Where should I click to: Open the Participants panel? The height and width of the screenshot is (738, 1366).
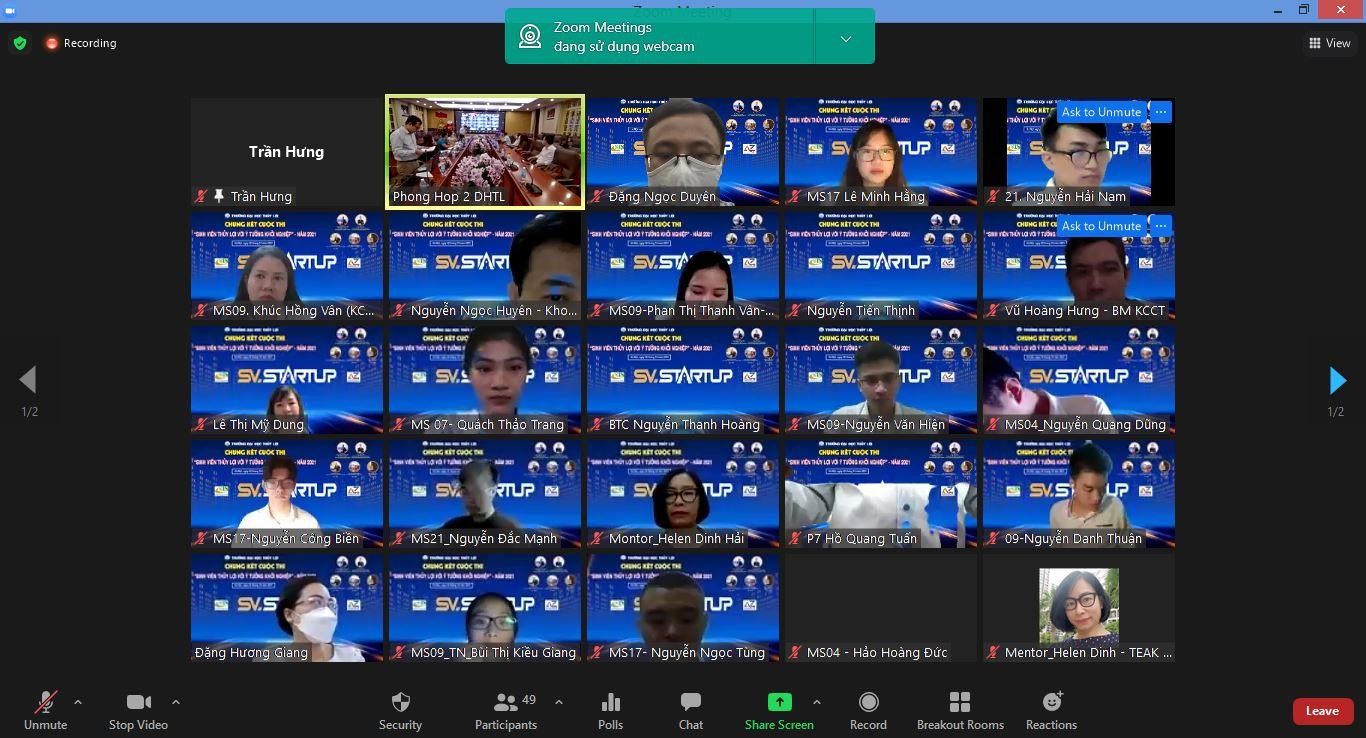point(506,711)
